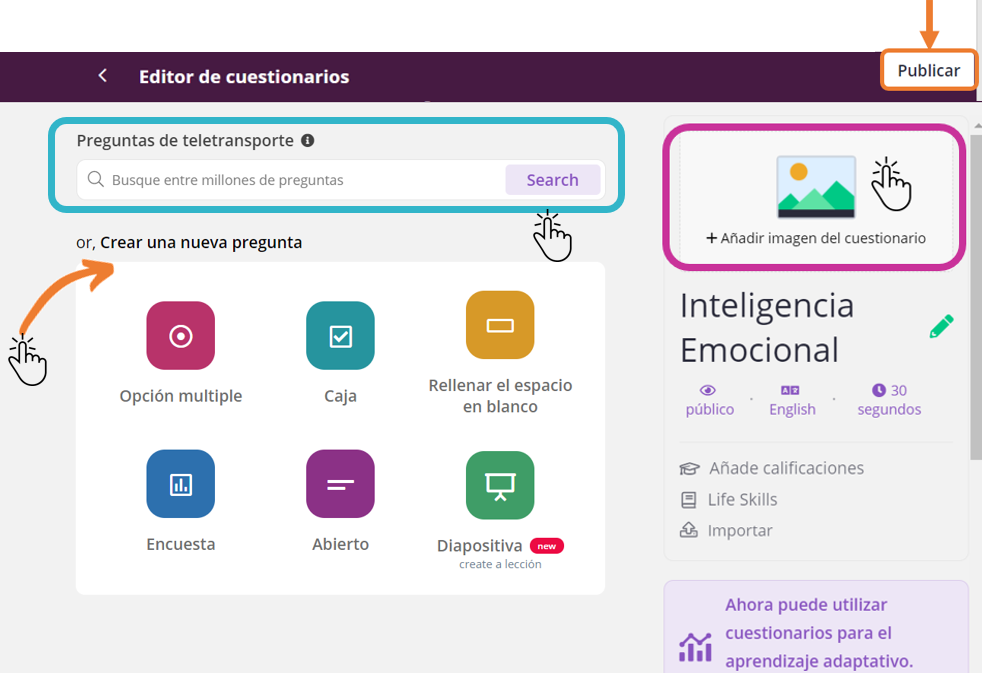Choose the Caja checkbox question type
982x673 pixels.
(340, 336)
